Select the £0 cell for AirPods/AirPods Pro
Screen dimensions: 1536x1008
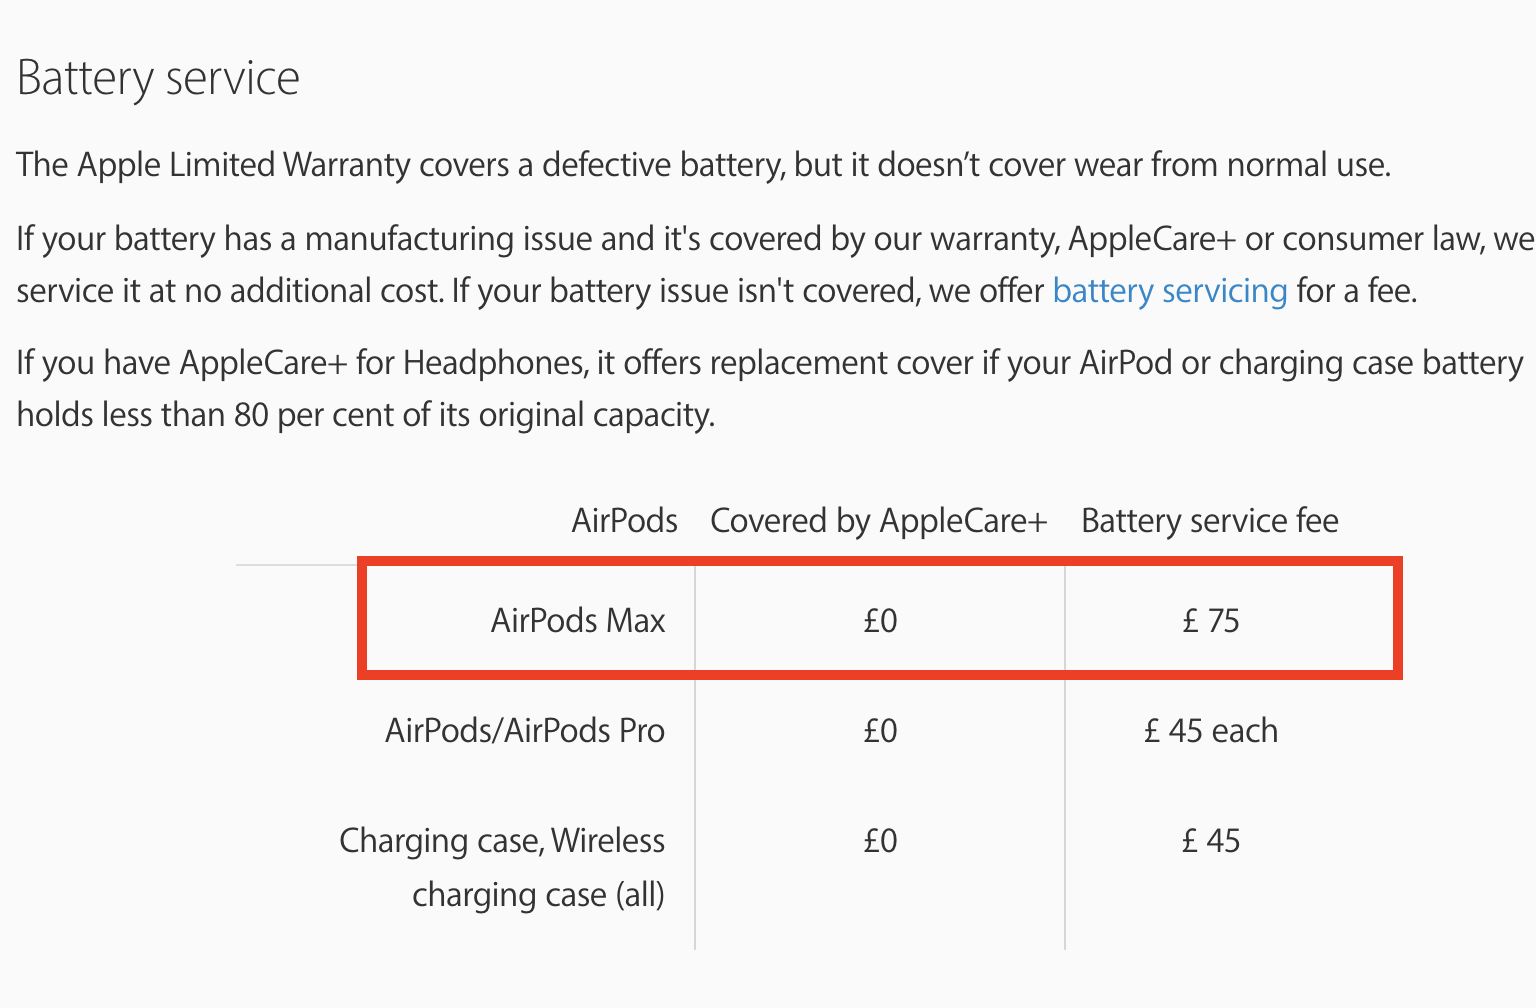pyautogui.click(x=881, y=731)
